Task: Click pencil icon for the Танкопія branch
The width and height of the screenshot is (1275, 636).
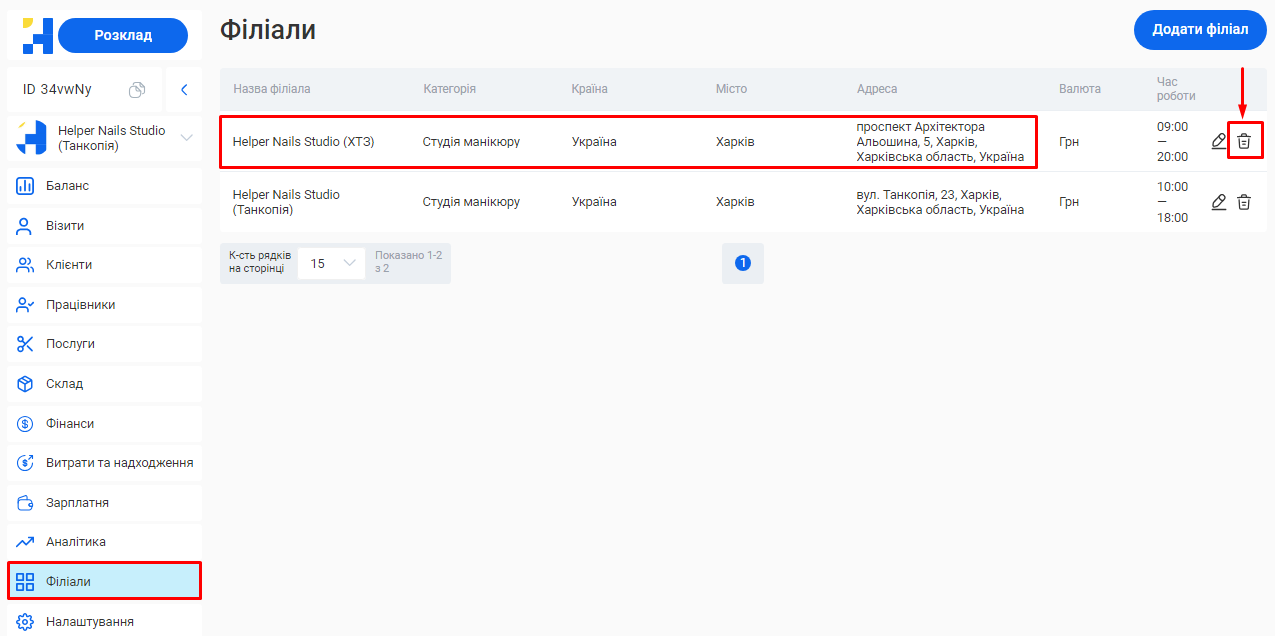Action: (x=1218, y=202)
